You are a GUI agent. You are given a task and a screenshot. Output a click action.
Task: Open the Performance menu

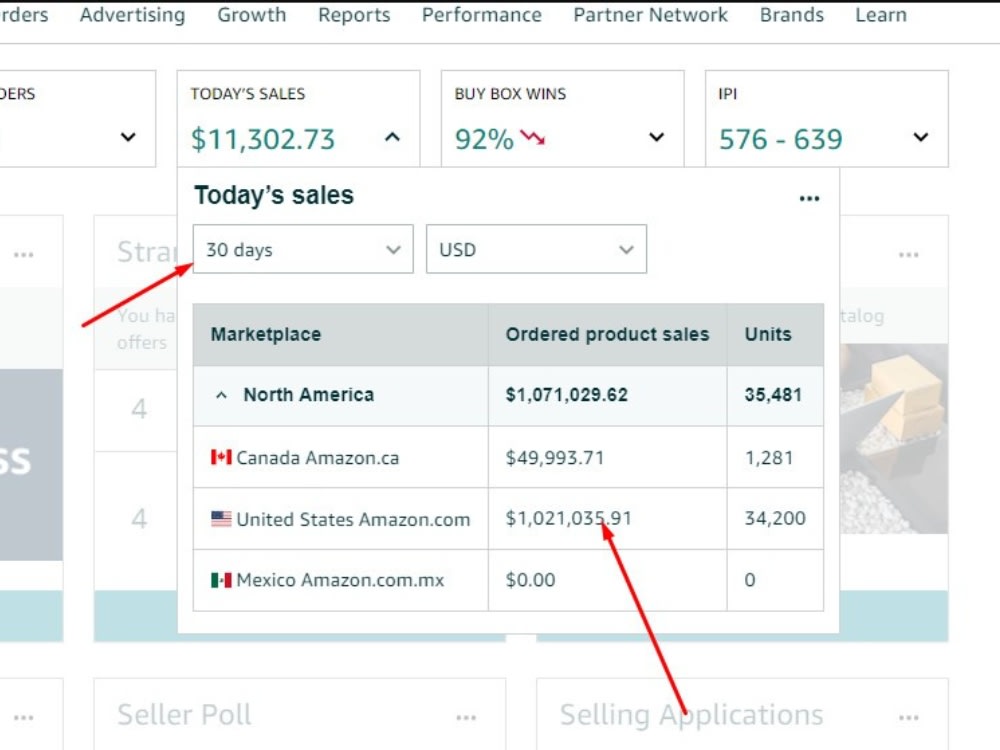(482, 15)
